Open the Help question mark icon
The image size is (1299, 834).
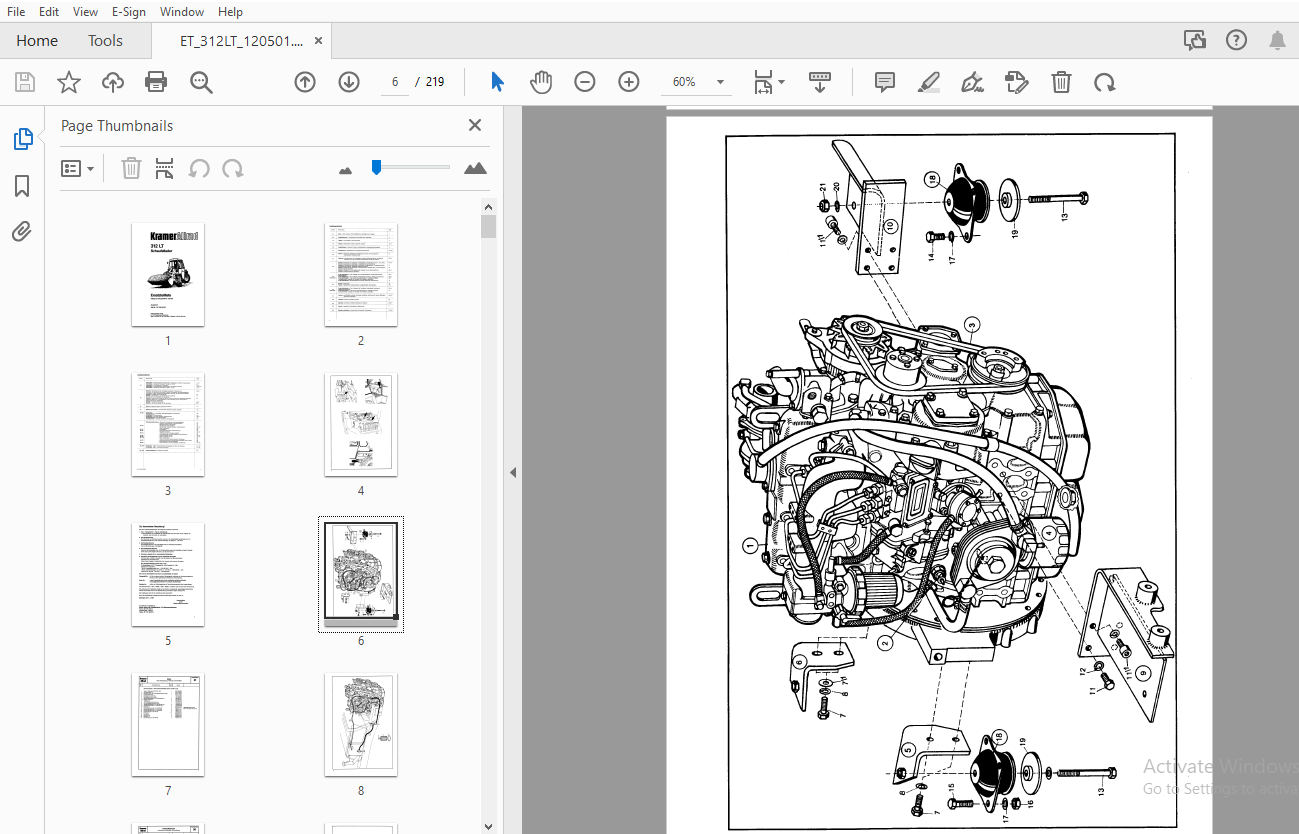pyautogui.click(x=1237, y=41)
